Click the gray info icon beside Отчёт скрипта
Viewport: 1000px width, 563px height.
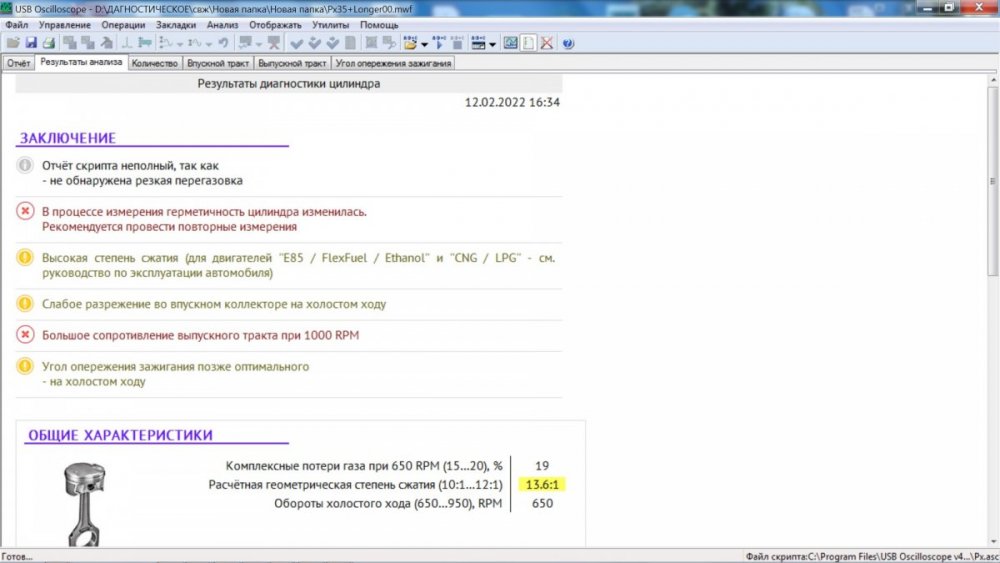pos(25,165)
